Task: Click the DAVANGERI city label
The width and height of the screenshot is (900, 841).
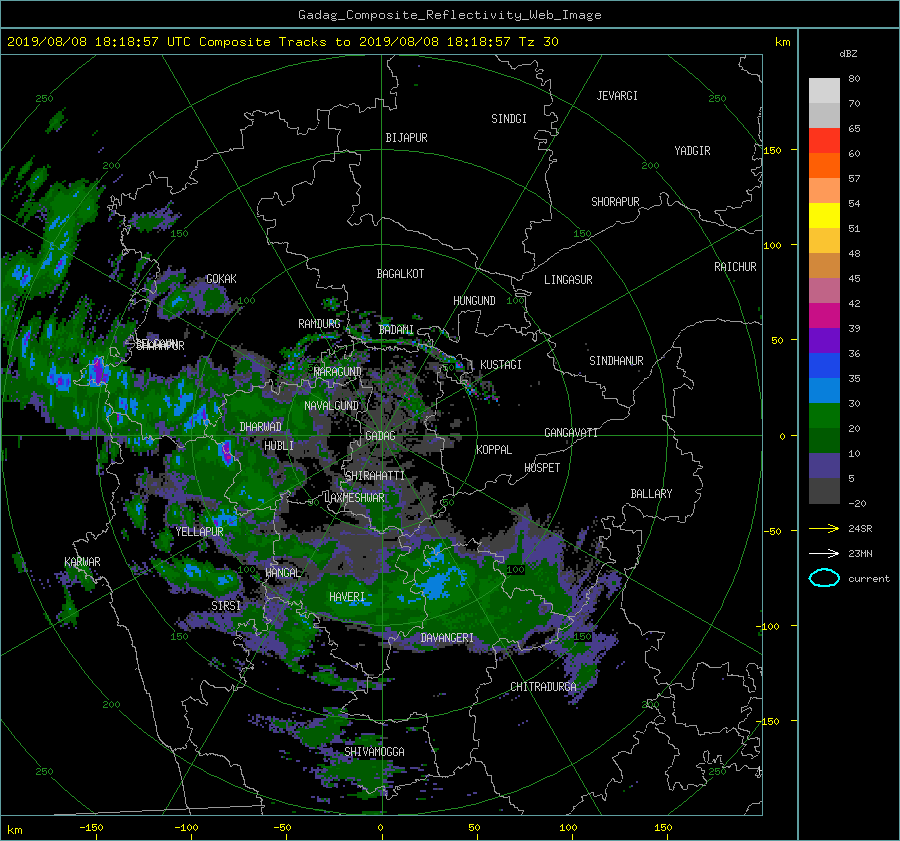Action: pos(447,638)
